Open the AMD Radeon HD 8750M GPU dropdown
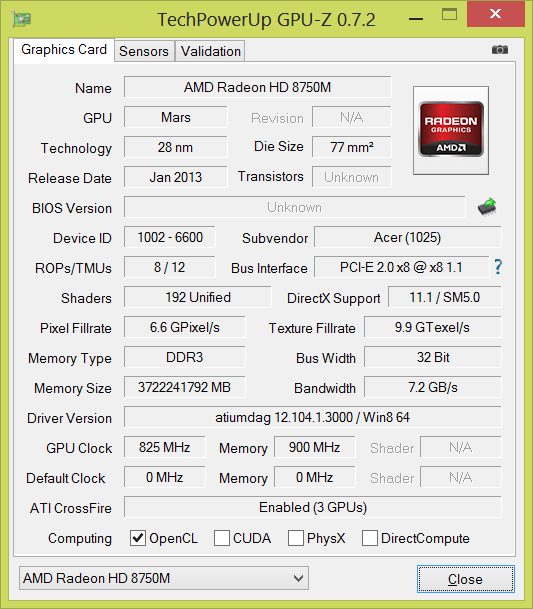The image size is (533, 609). (164, 578)
